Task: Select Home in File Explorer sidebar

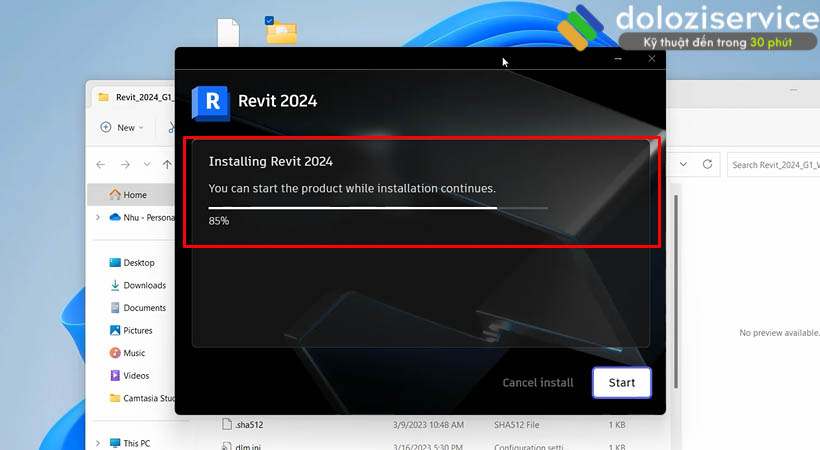Action: click(x=131, y=195)
